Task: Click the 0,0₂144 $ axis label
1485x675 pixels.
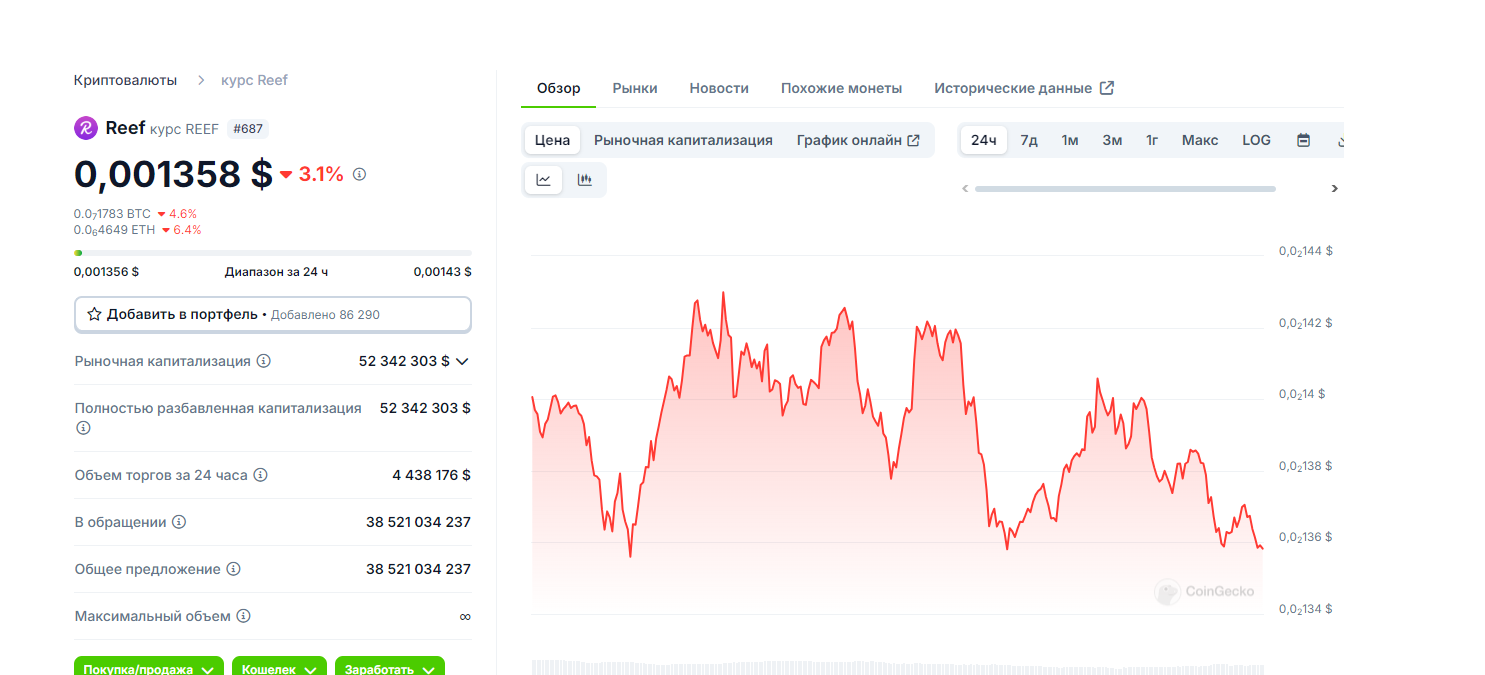Action: coord(1305,251)
